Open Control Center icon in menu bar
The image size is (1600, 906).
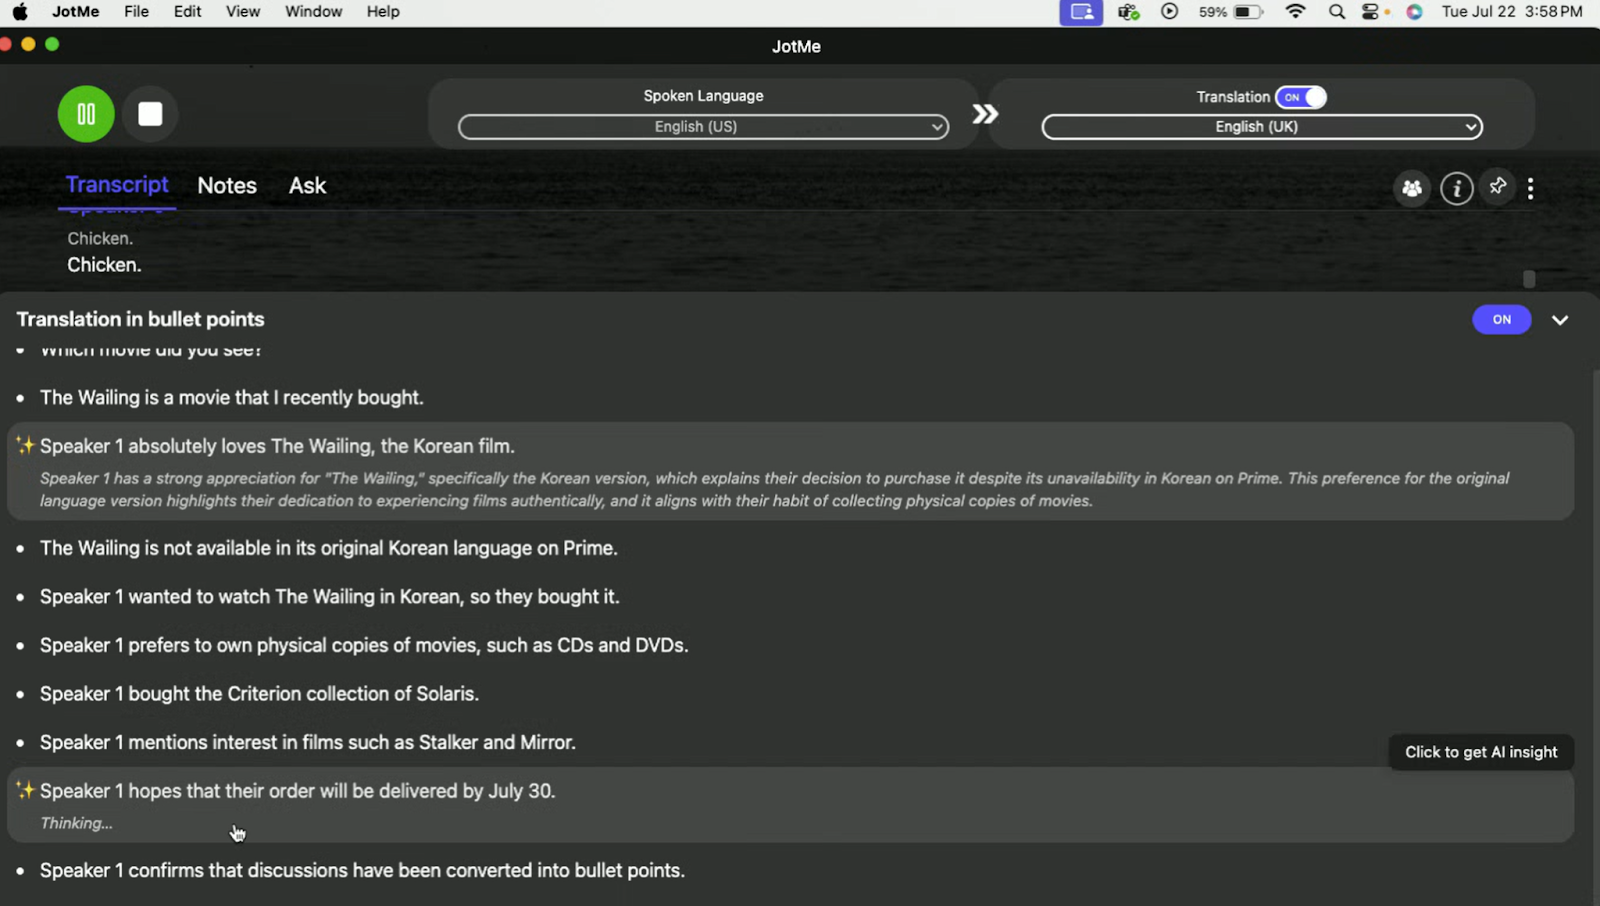pos(1372,12)
